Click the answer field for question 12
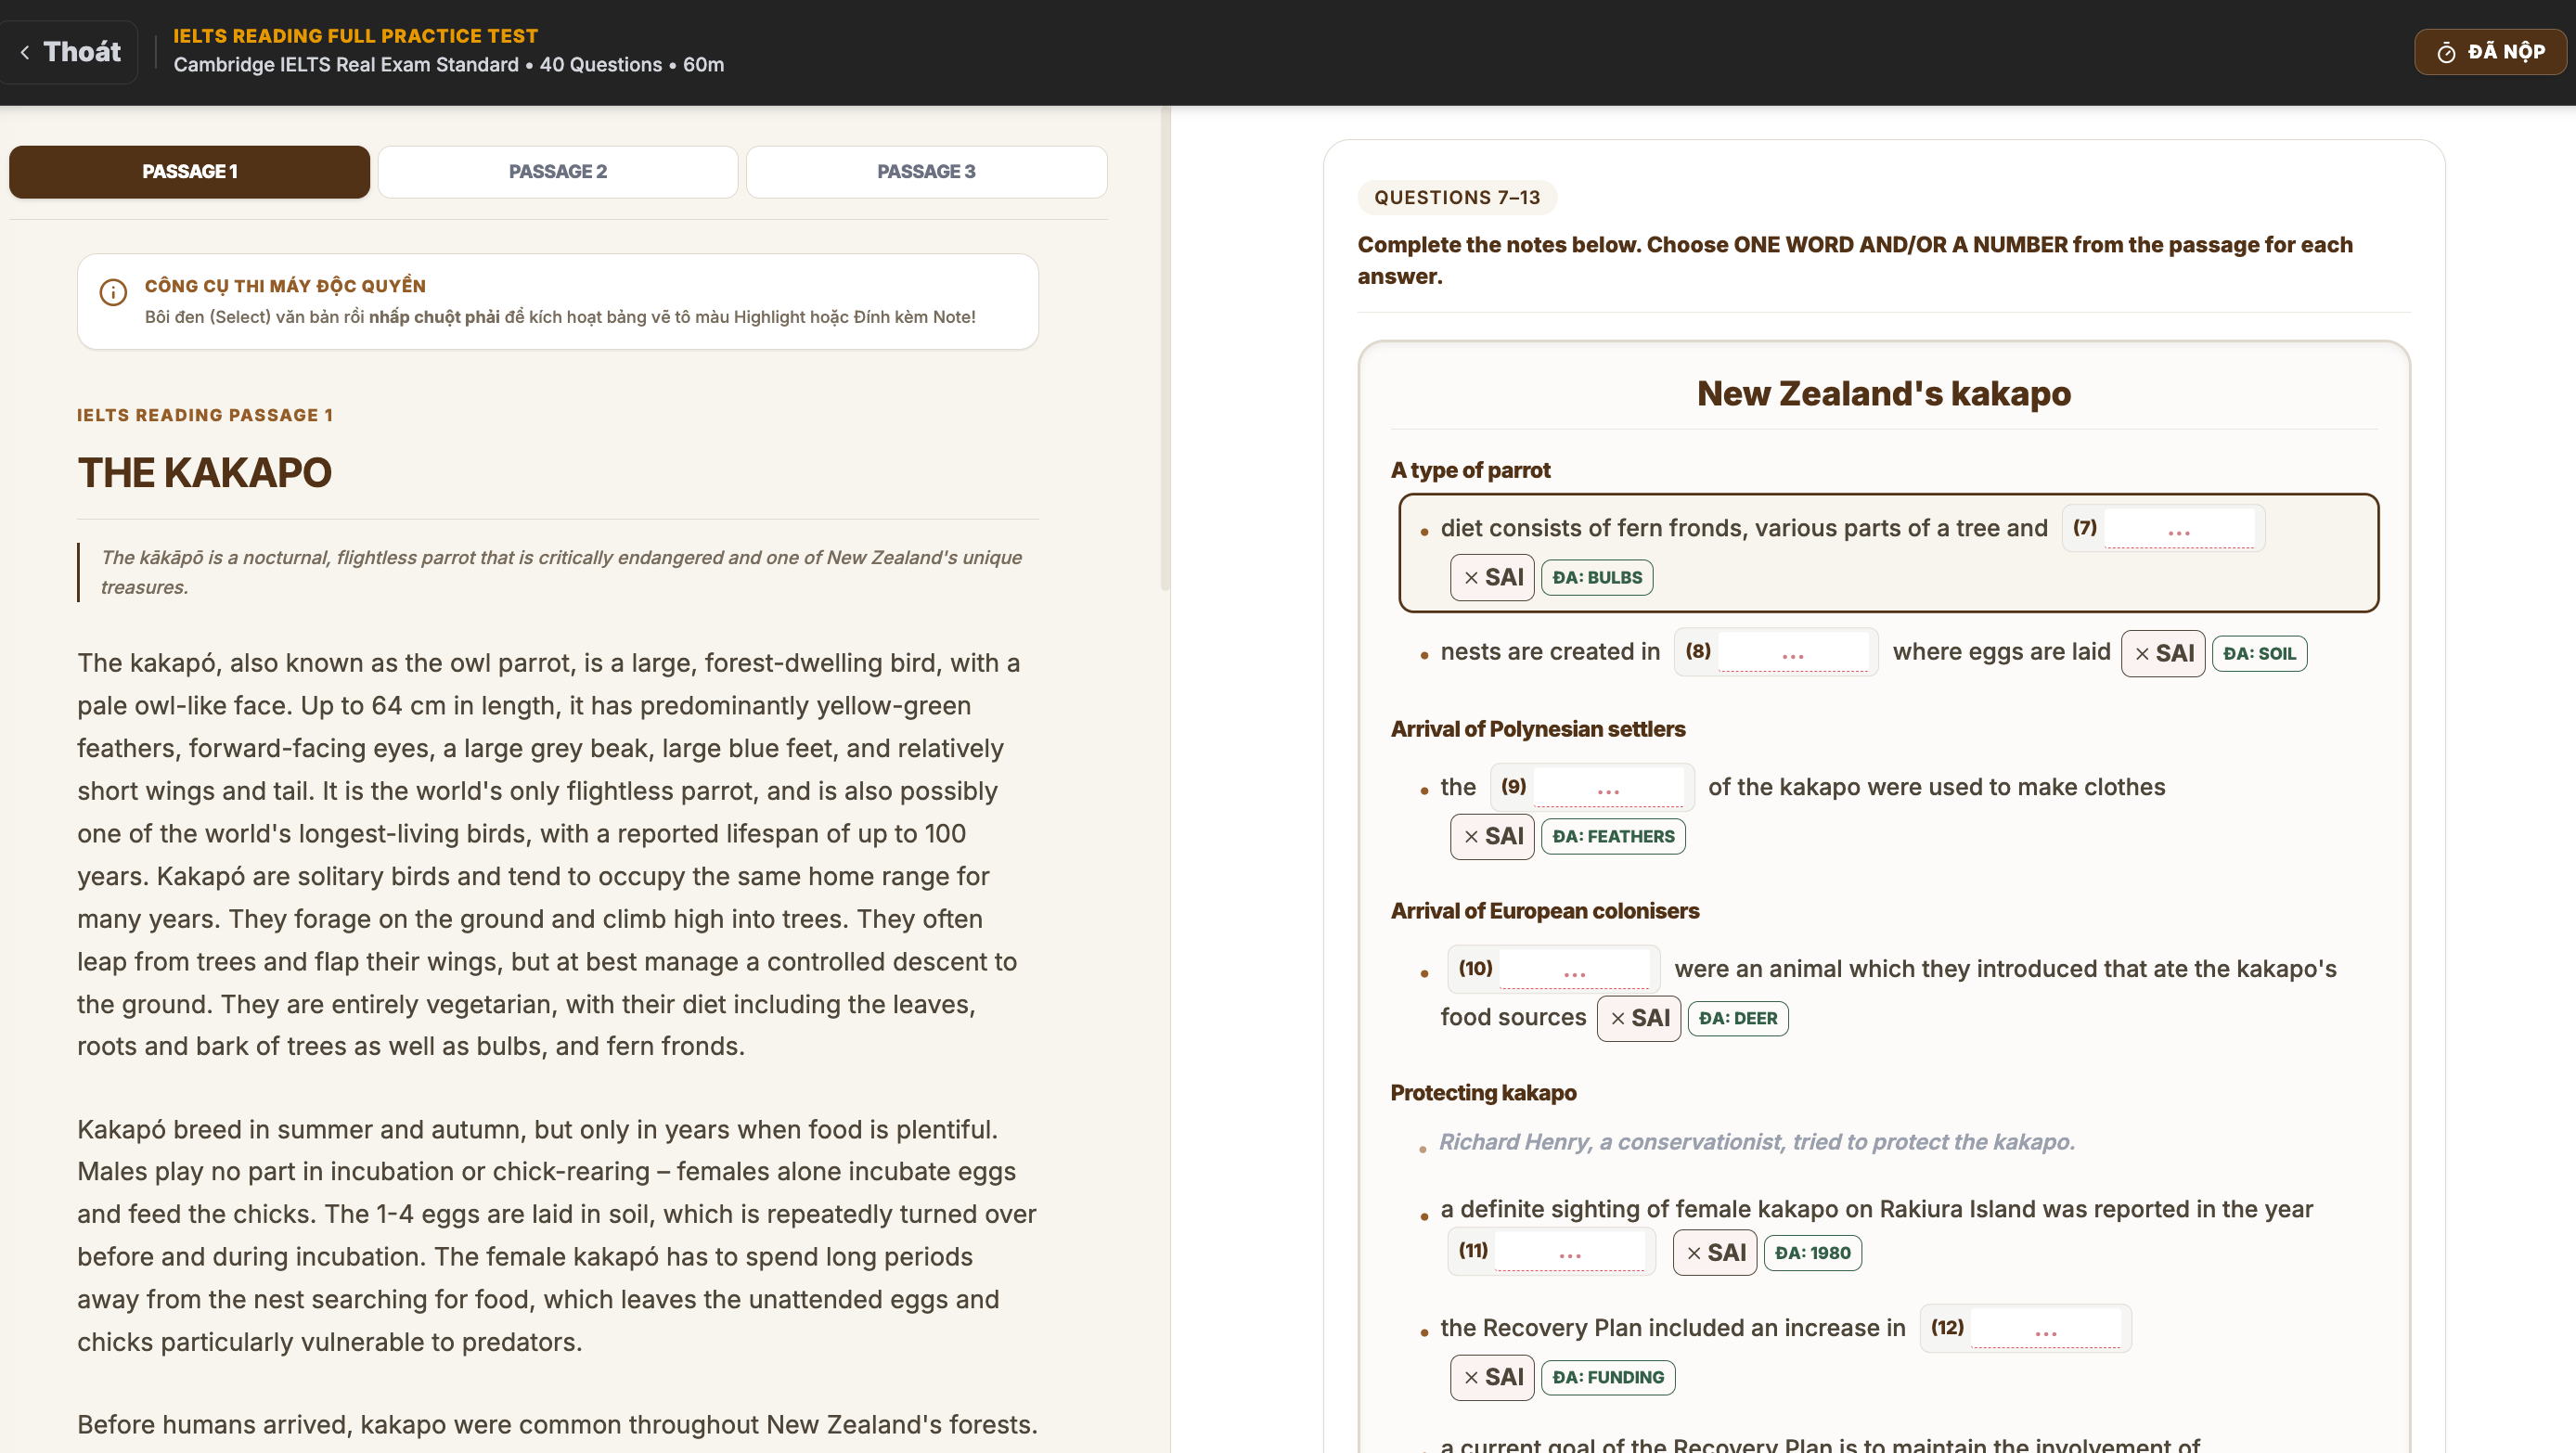The width and height of the screenshot is (2576, 1453). pyautogui.click(x=2046, y=1328)
